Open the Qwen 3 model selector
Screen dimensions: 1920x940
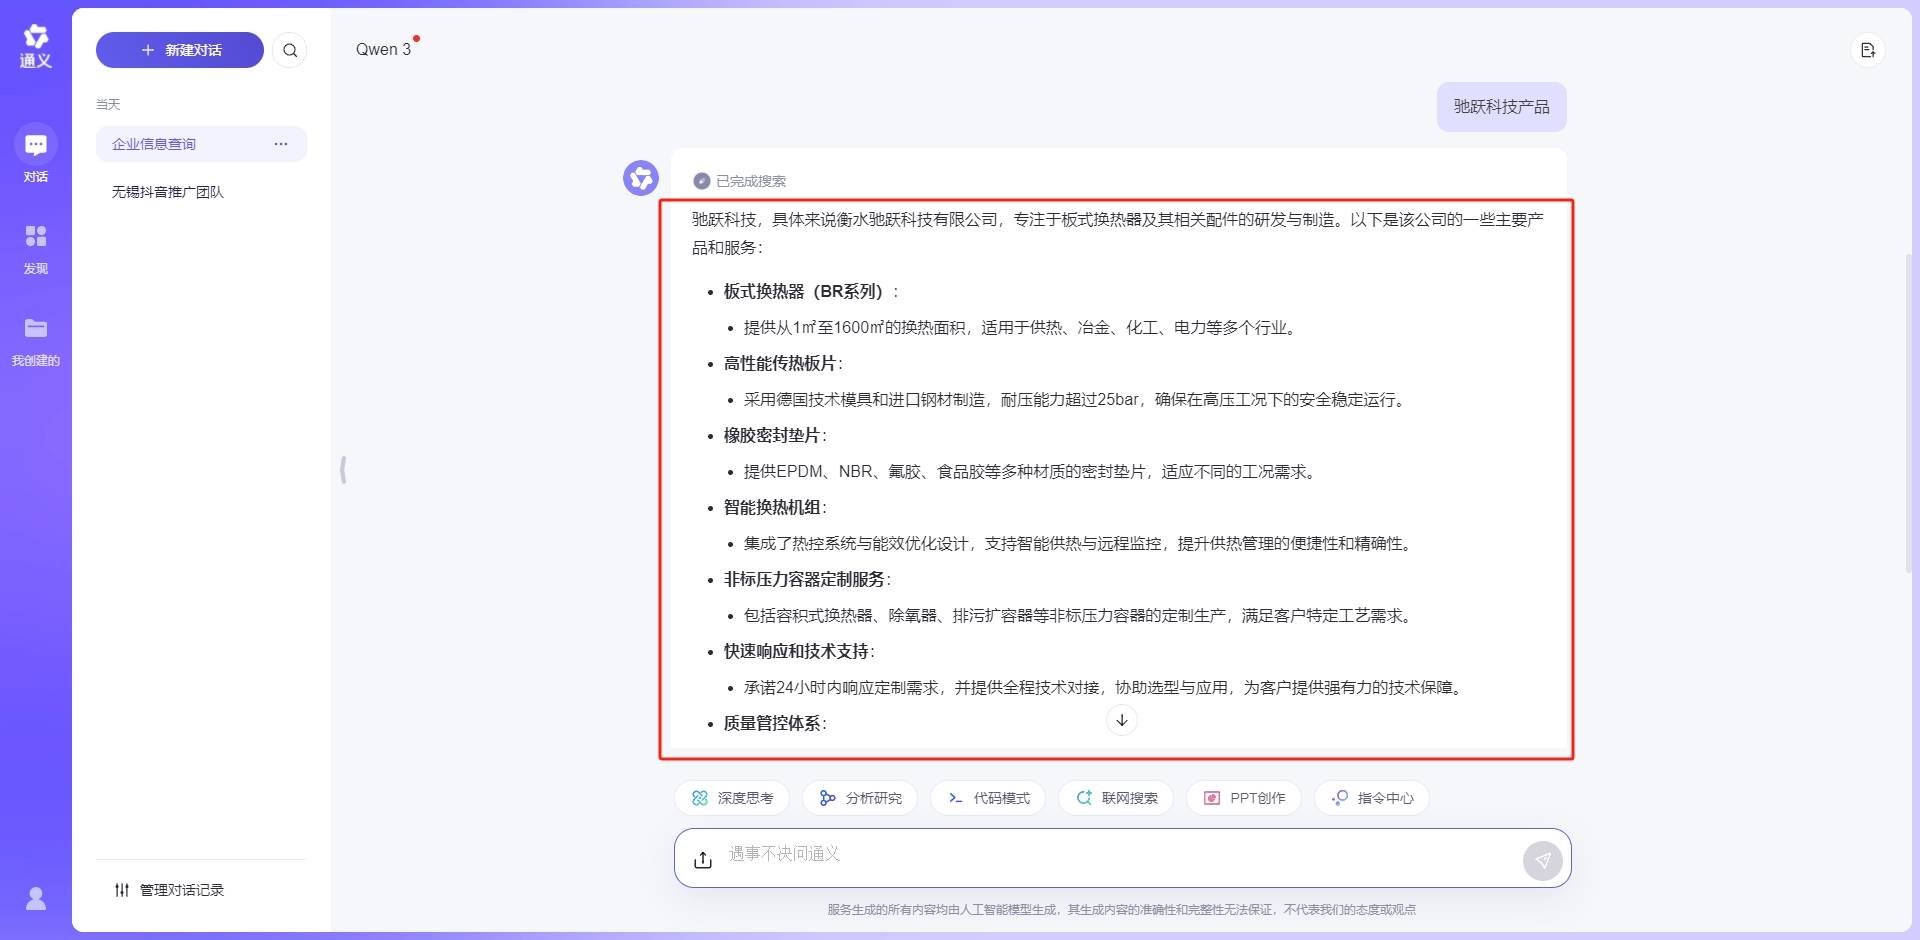385,49
